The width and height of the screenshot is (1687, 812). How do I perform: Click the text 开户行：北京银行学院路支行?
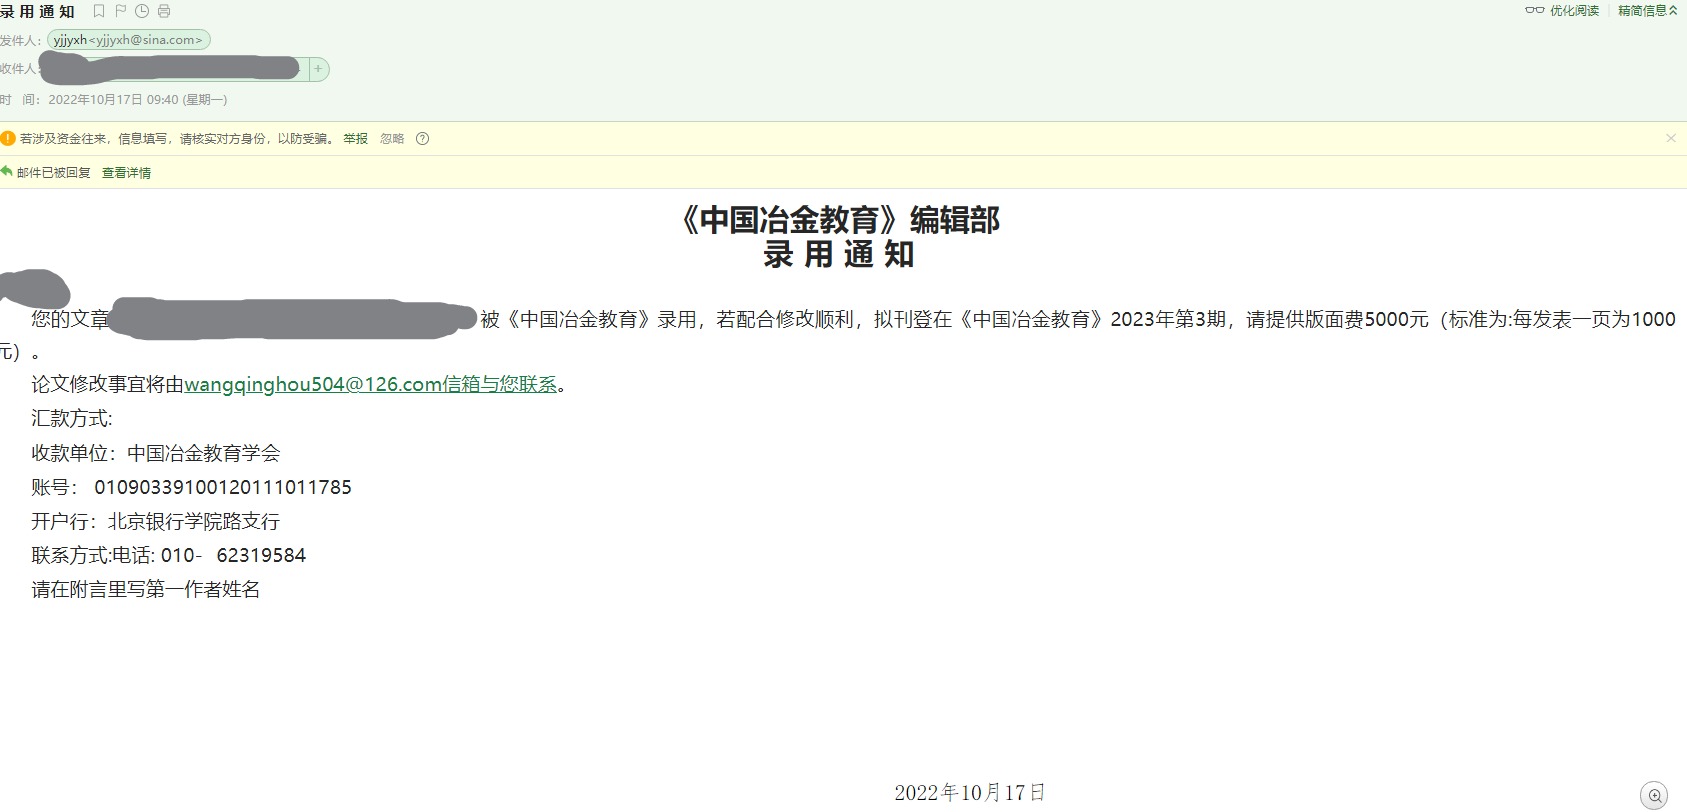[156, 521]
